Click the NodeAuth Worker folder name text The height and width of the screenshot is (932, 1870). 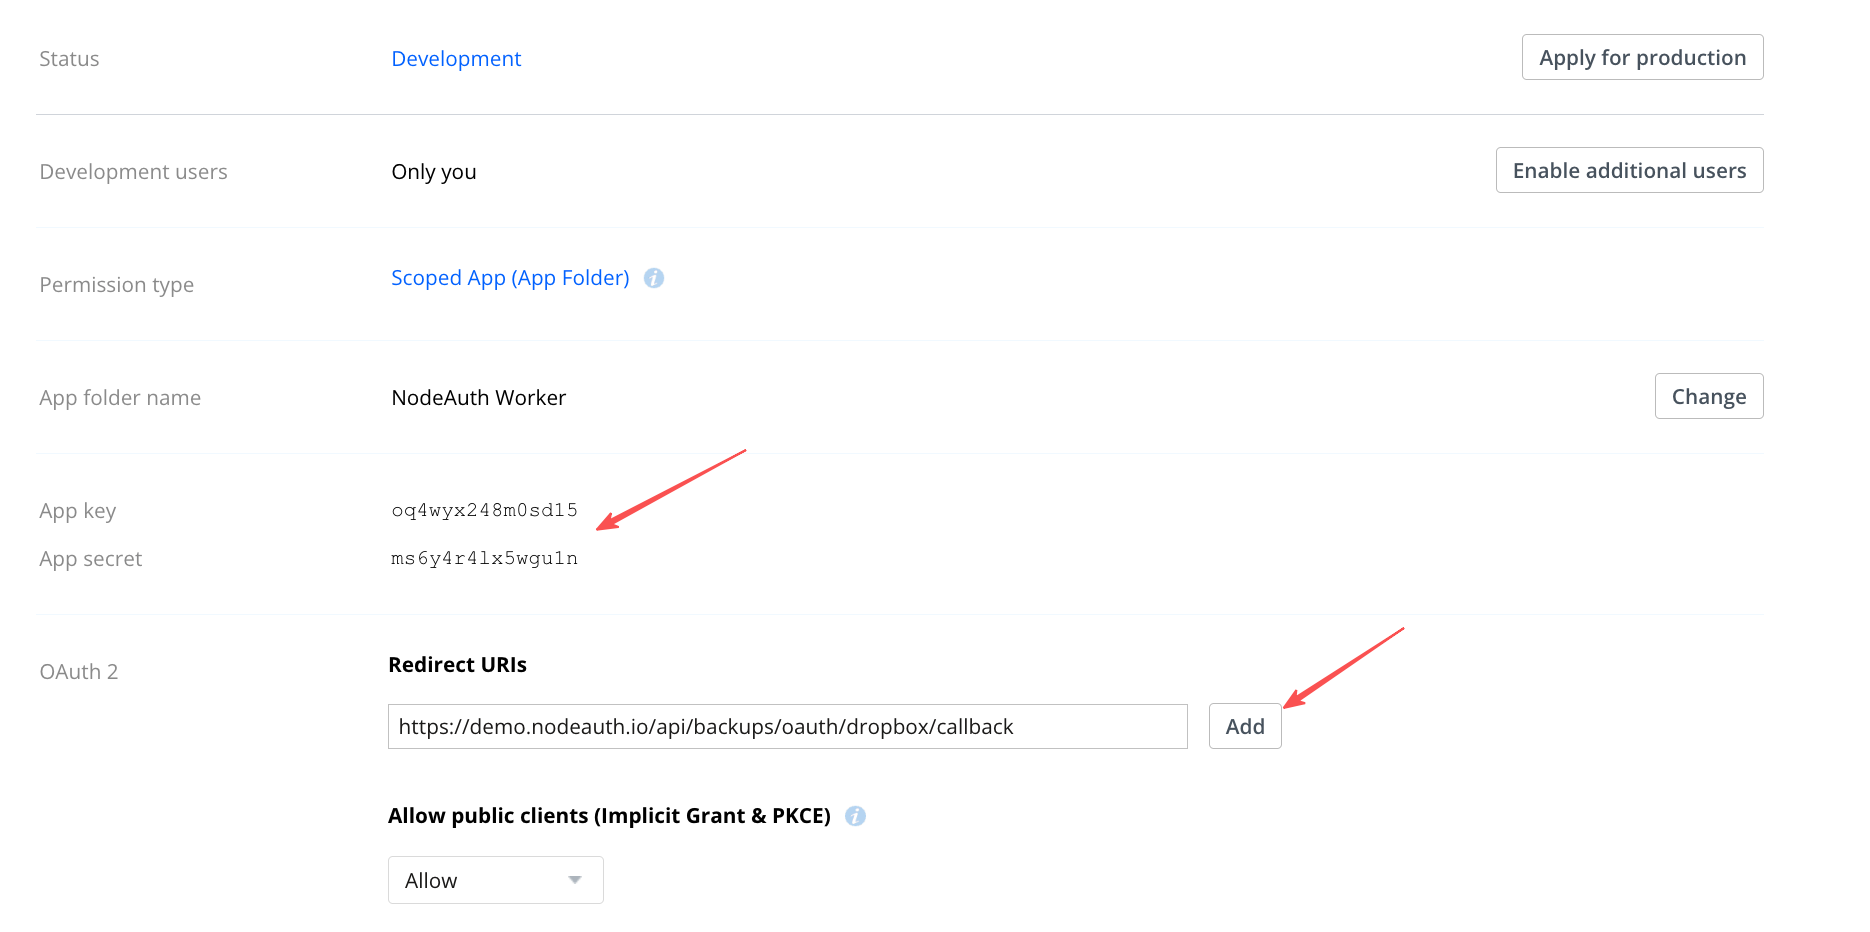pos(478,398)
